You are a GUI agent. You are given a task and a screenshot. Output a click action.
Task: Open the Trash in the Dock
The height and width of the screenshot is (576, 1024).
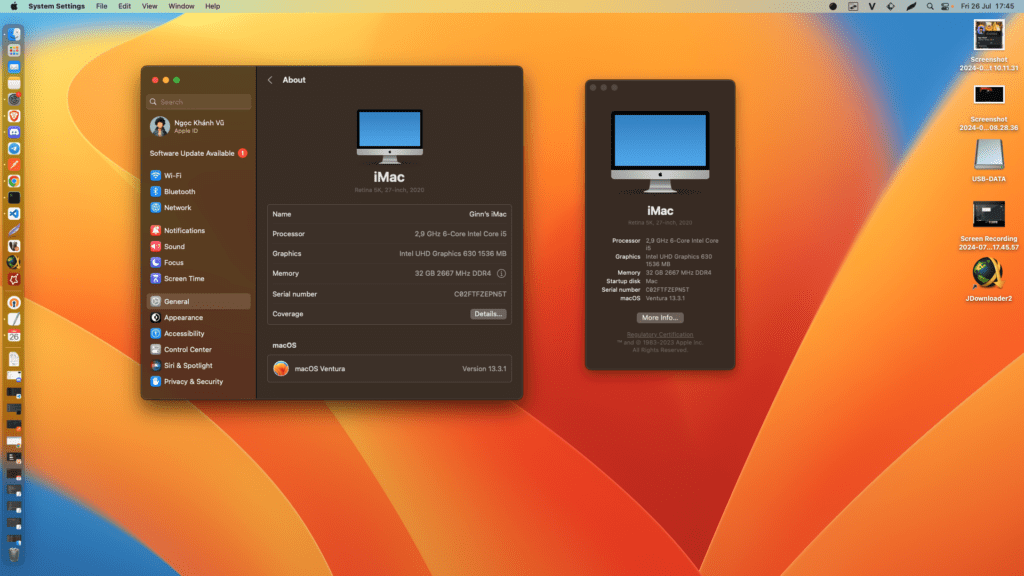14,554
